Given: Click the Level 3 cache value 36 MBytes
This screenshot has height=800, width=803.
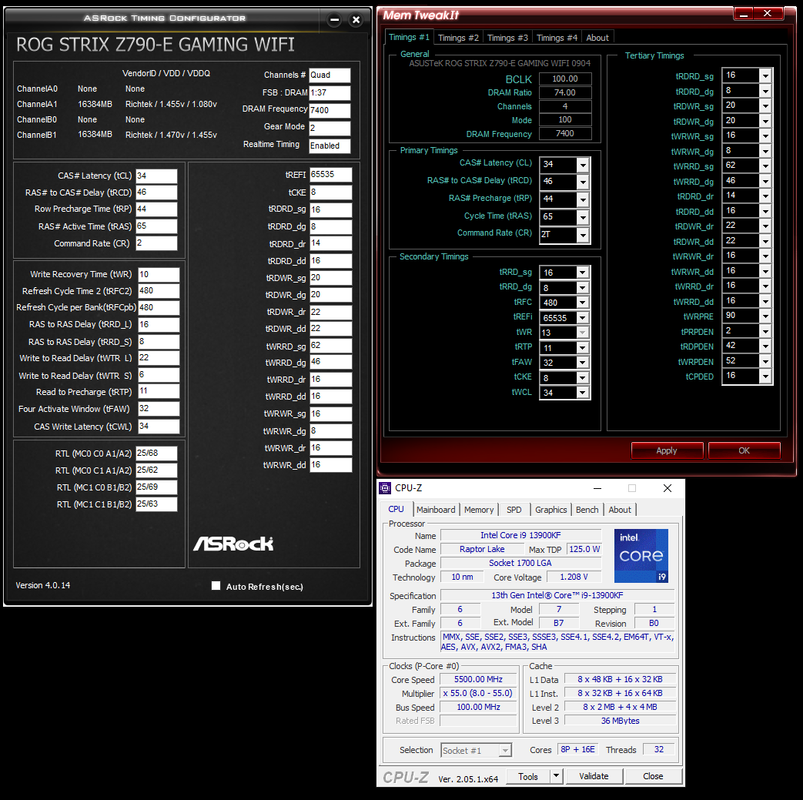Looking at the screenshot, I should pyautogui.click(x=620, y=721).
